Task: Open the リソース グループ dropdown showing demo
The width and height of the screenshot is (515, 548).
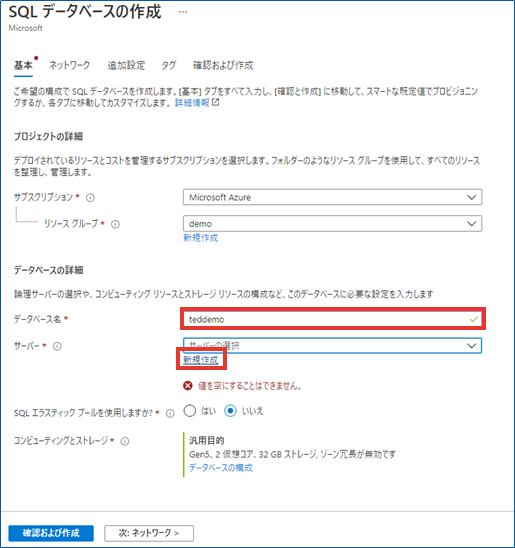Action: [332, 223]
